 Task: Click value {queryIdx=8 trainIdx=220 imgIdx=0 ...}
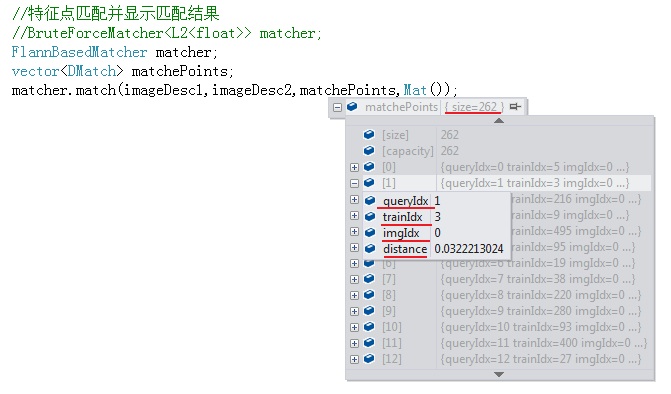[x=540, y=295]
